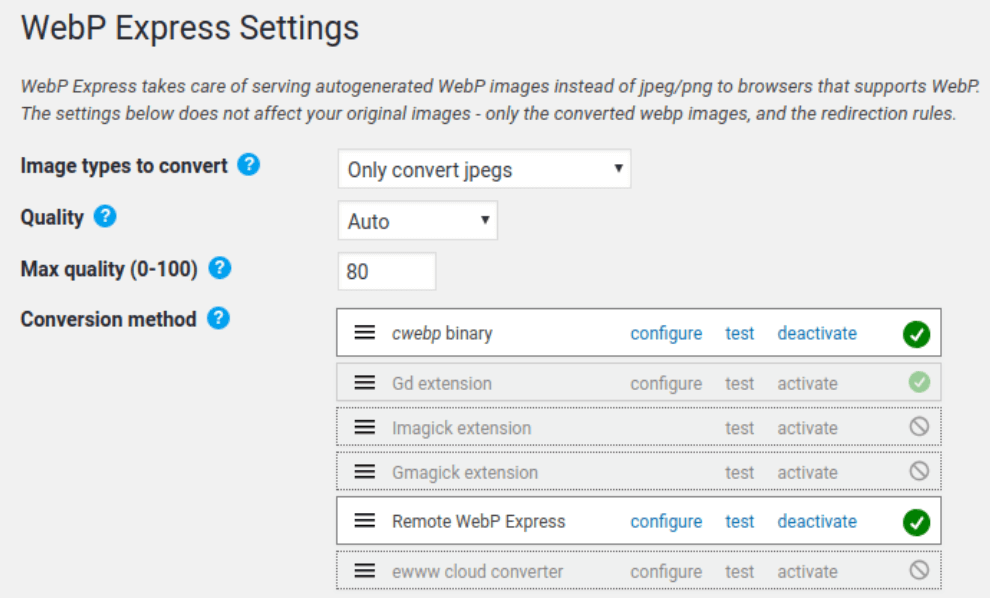Click help icon next to Image types to convert
990x598 pixels.
click(249, 165)
